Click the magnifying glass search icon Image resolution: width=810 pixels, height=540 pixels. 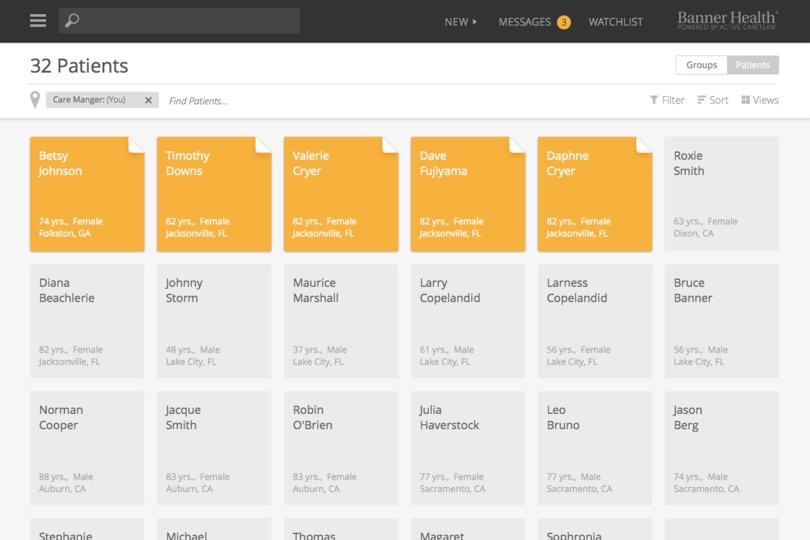[x=72, y=21]
